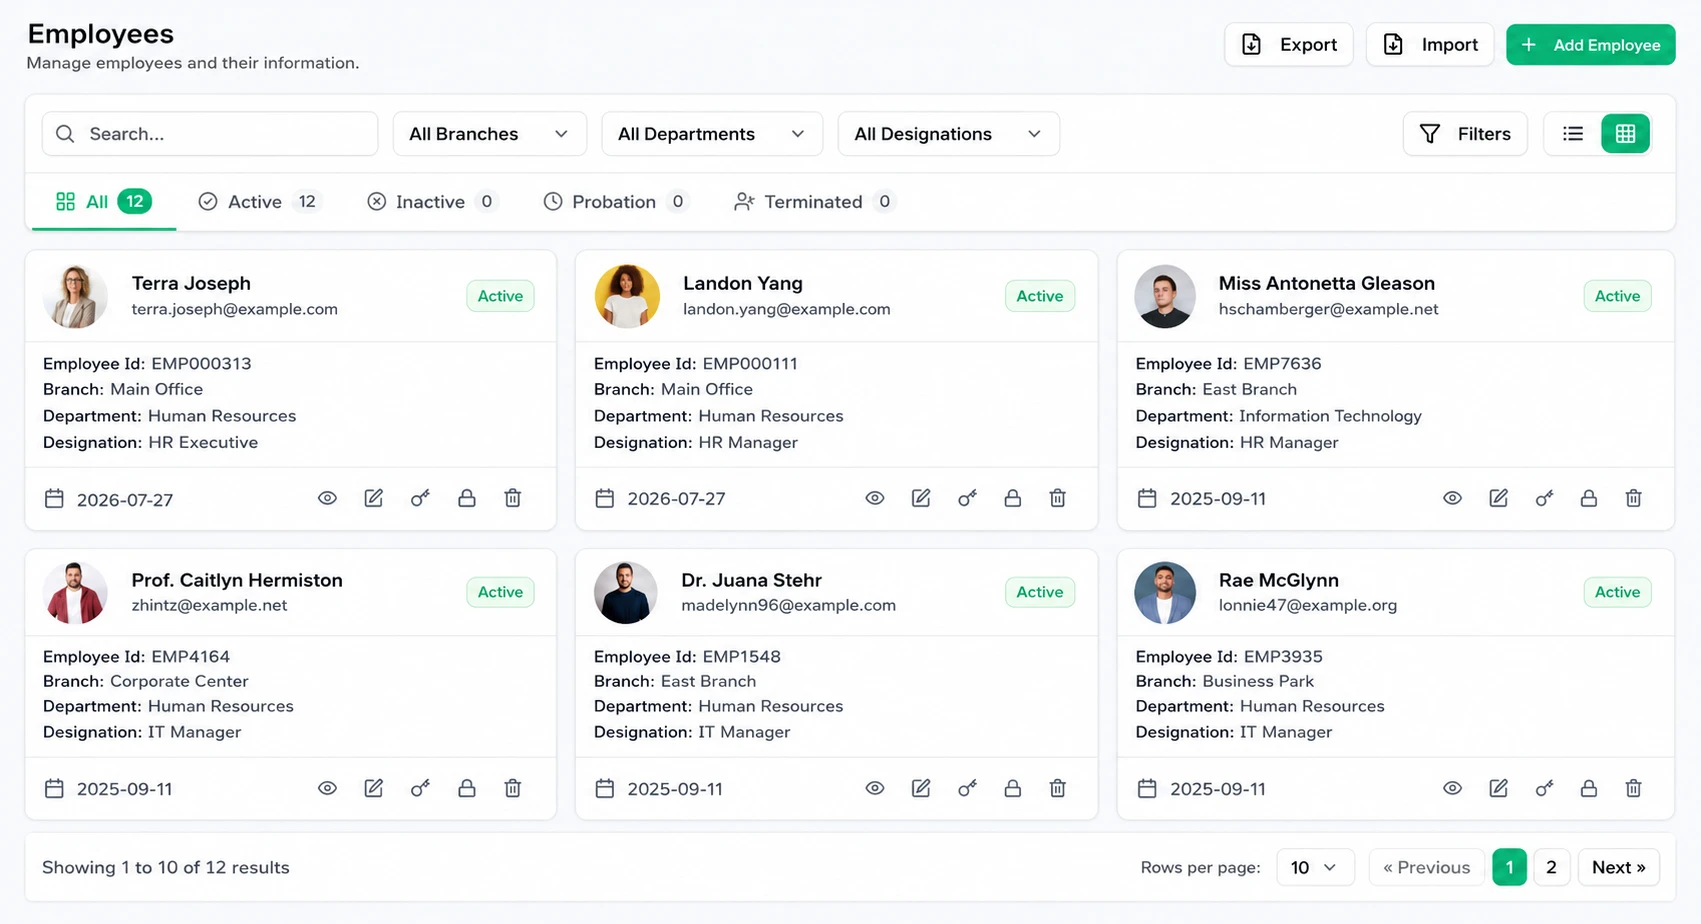
Task: Click Rae McGlynn's Active status badge
Action: (1617, 592)
